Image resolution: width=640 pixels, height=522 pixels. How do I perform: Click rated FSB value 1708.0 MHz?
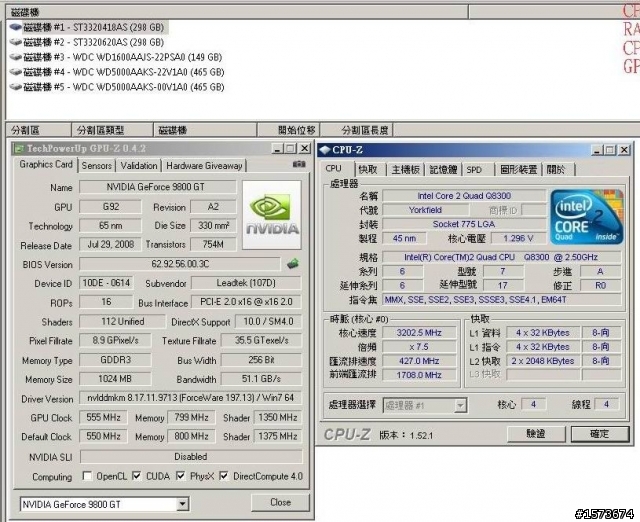pos(419,375)
